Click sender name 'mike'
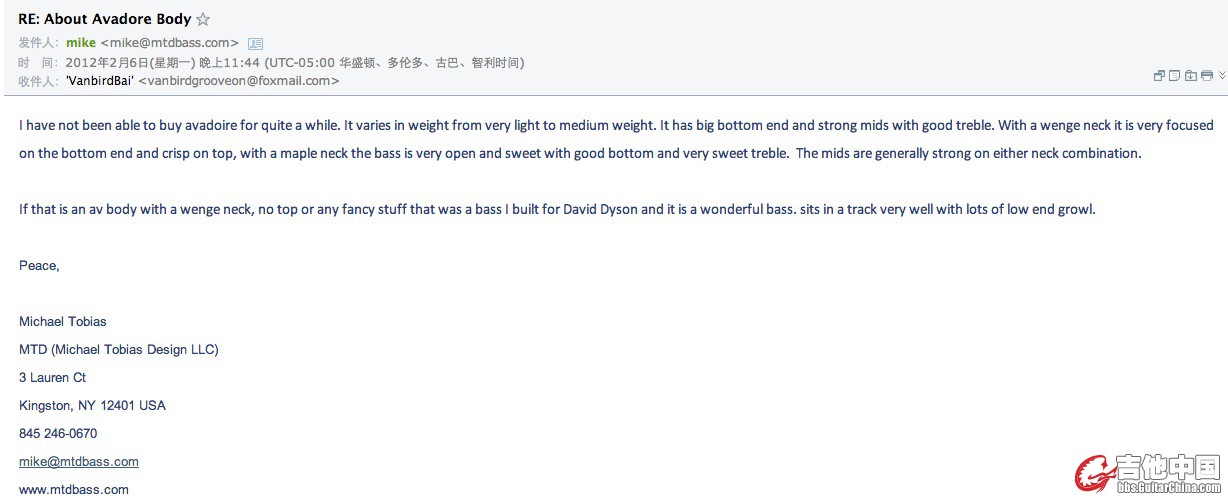1228x503 pixels. 81,43
